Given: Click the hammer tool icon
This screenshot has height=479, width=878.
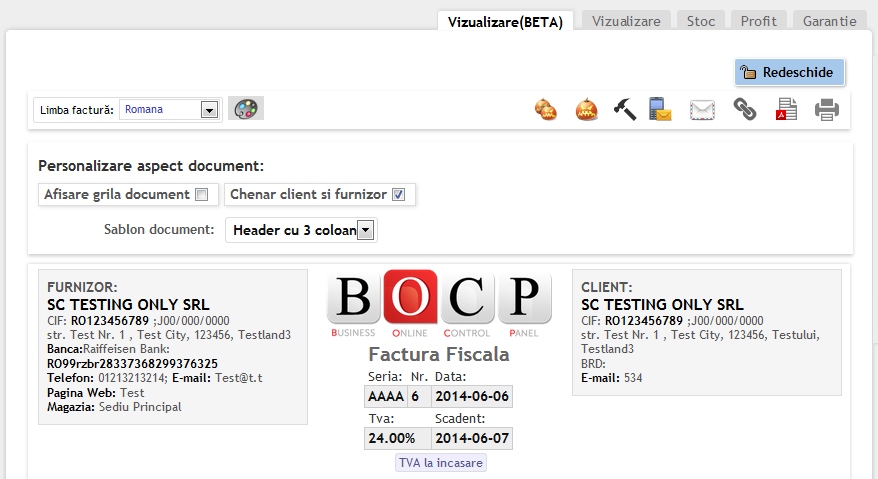Looking at the screenshot, I should (x=624, y=109).
